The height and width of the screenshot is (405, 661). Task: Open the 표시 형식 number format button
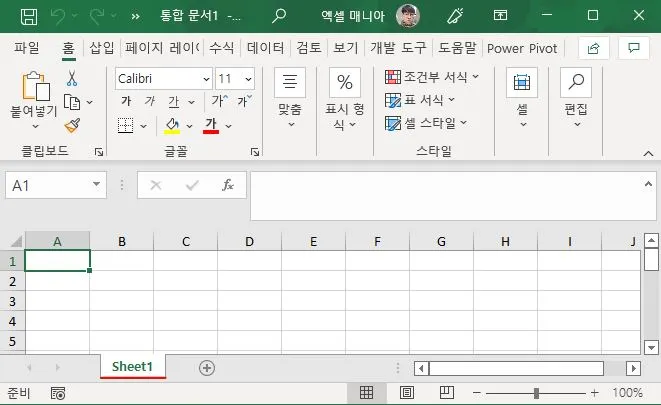point(345,100)
